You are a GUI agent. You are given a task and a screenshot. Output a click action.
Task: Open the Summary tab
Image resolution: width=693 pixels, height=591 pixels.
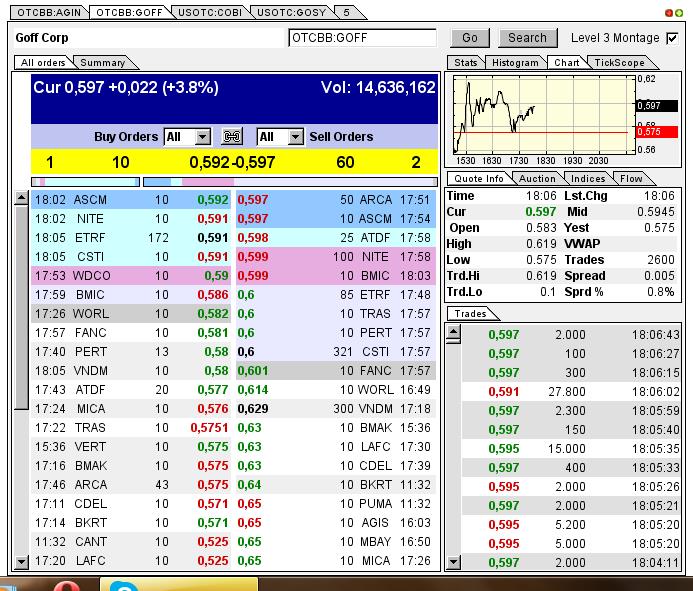[x=103, y=63]
